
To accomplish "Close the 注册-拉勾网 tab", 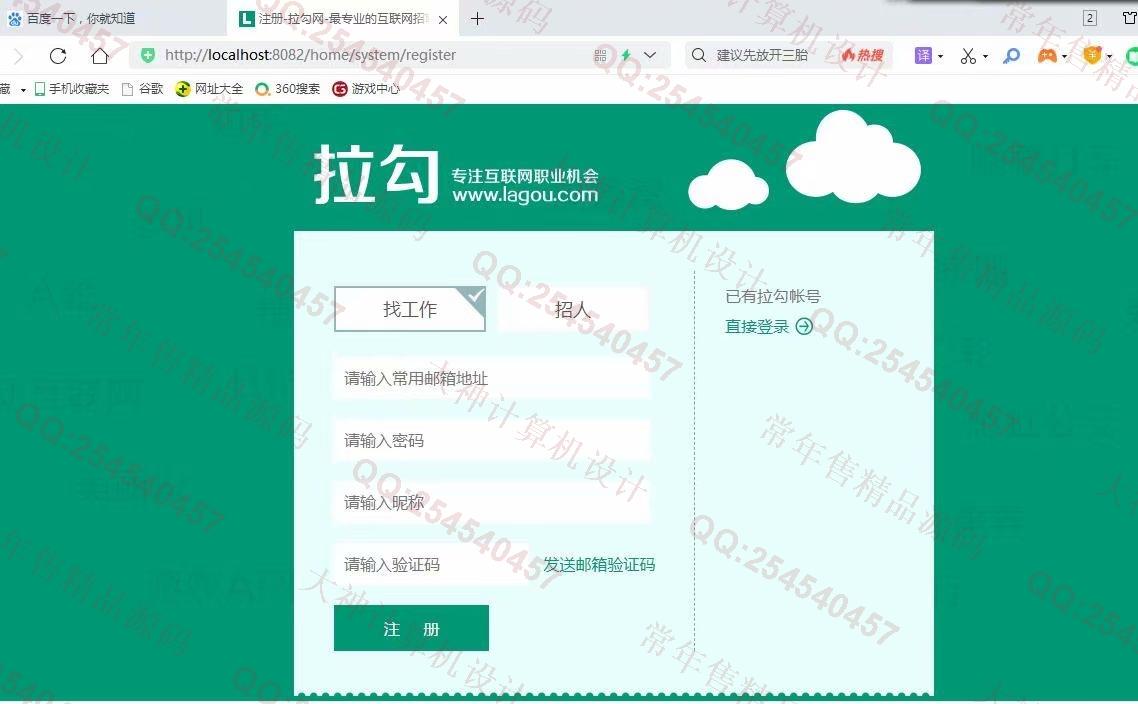I will 443,20.
